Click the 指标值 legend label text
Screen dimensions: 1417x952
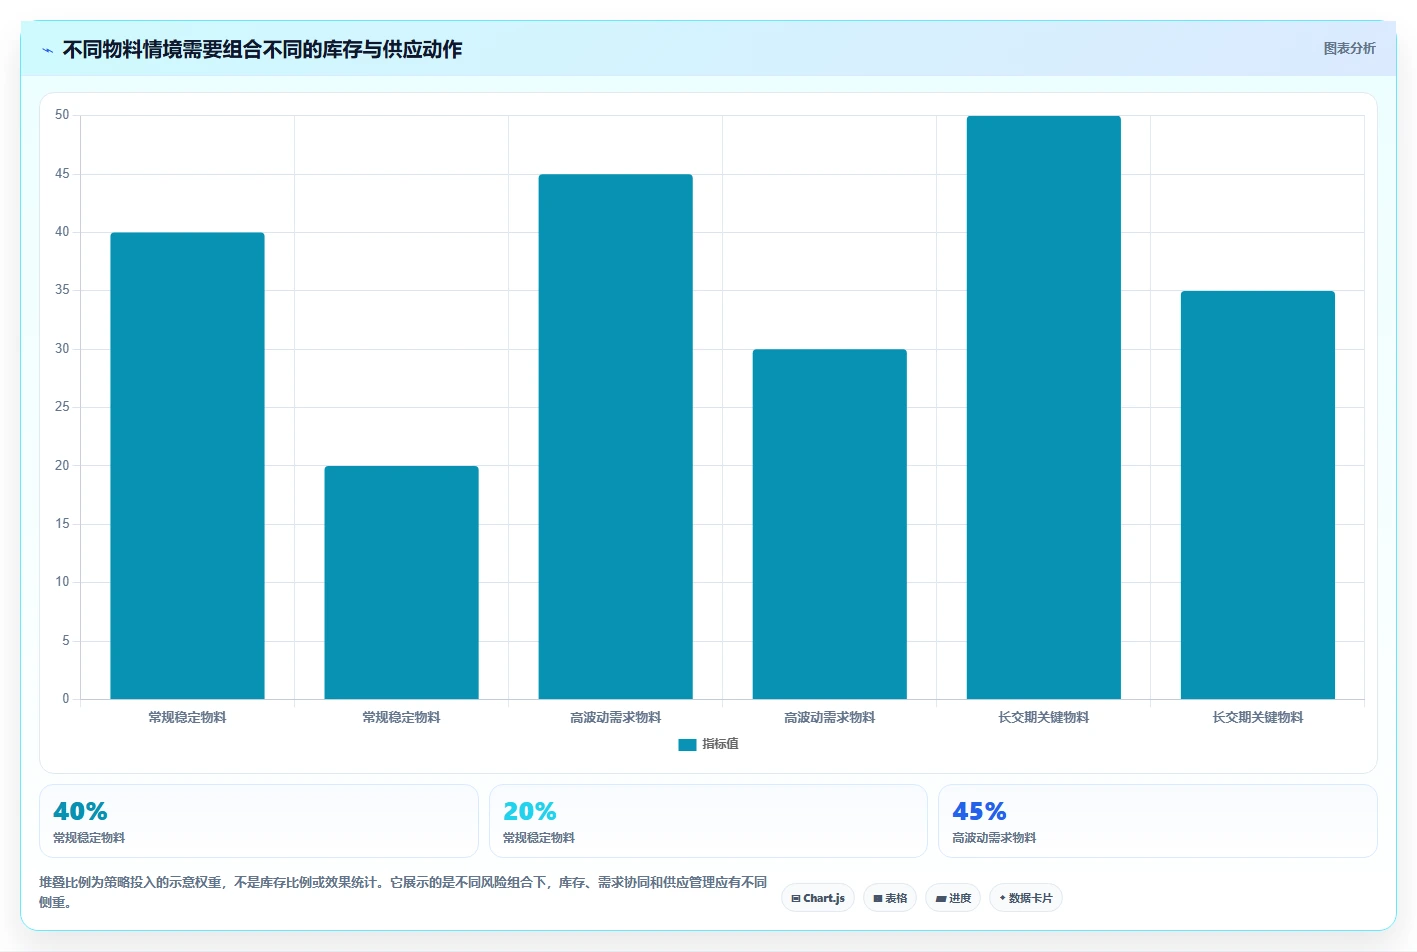tap(720, 744)
